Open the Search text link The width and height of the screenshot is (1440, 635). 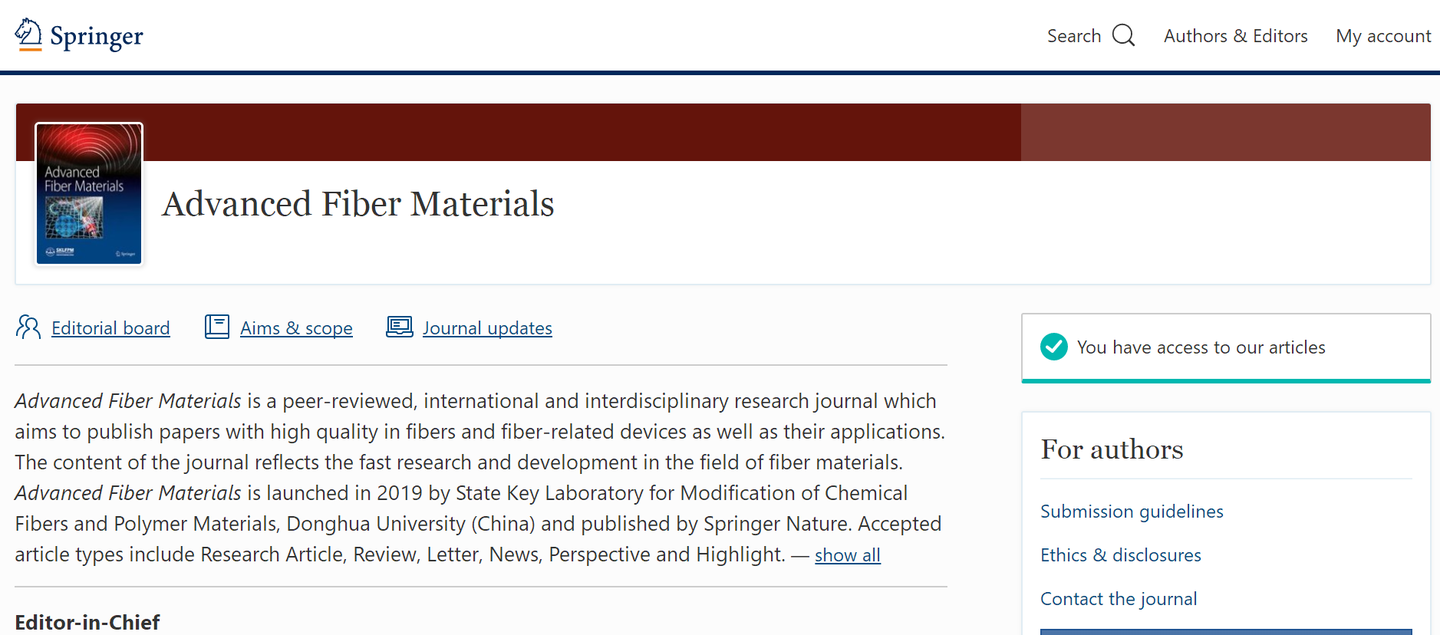(1073, 36)
